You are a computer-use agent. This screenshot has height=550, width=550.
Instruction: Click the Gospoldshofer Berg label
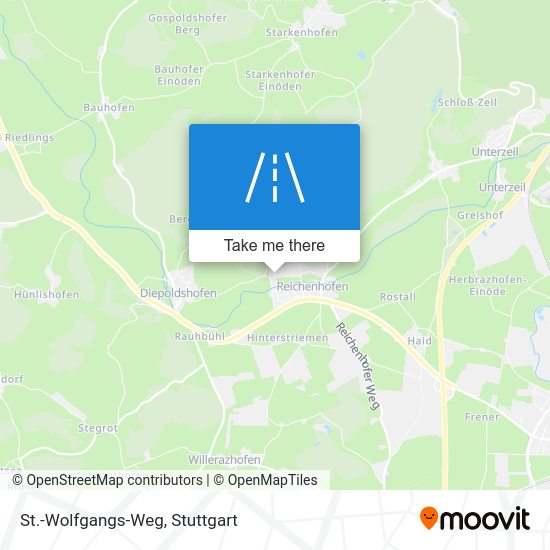187,24
